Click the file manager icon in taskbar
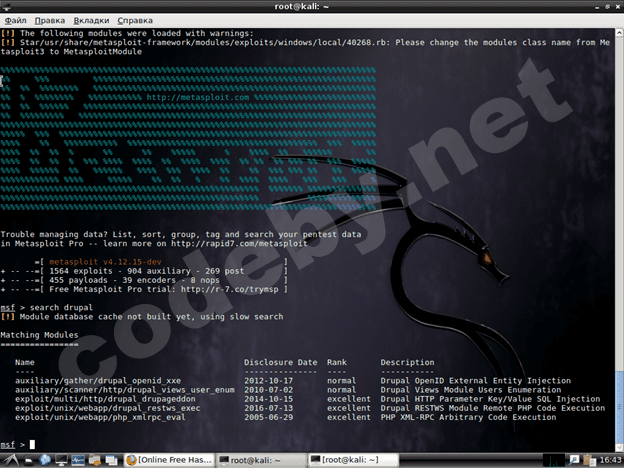Screen dimensions: 624x468 click(x=95, y=460)
